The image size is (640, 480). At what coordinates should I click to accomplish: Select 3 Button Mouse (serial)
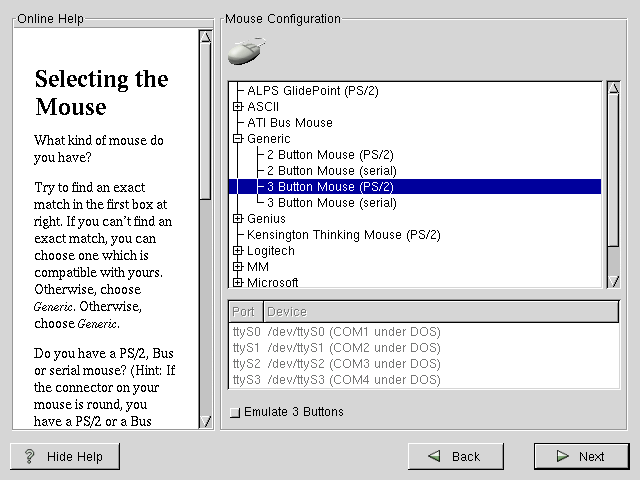(x=332, y=203)
